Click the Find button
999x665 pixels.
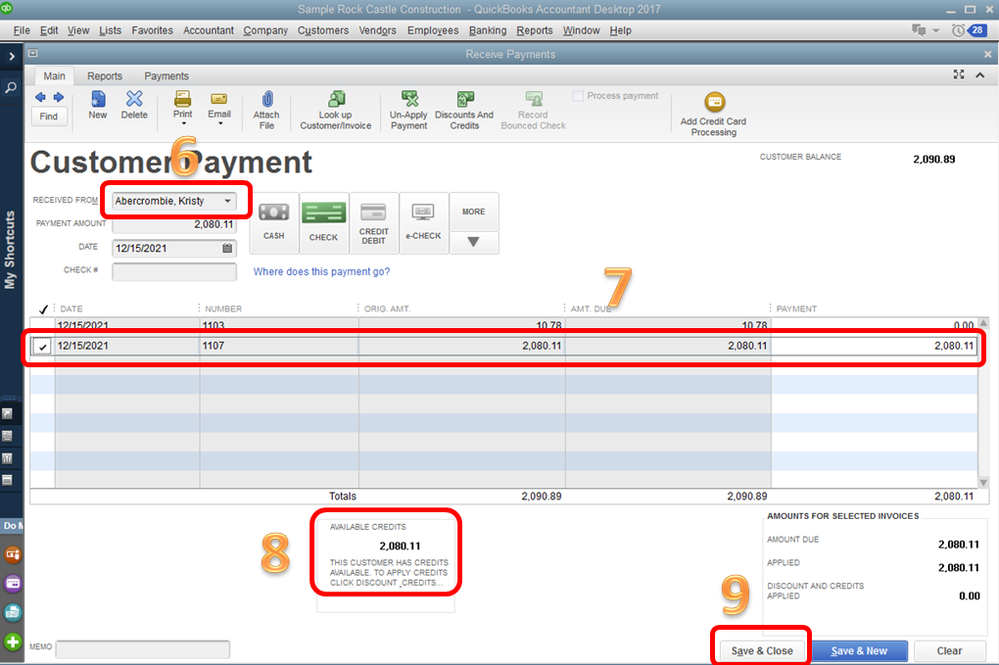click(48, 116)
